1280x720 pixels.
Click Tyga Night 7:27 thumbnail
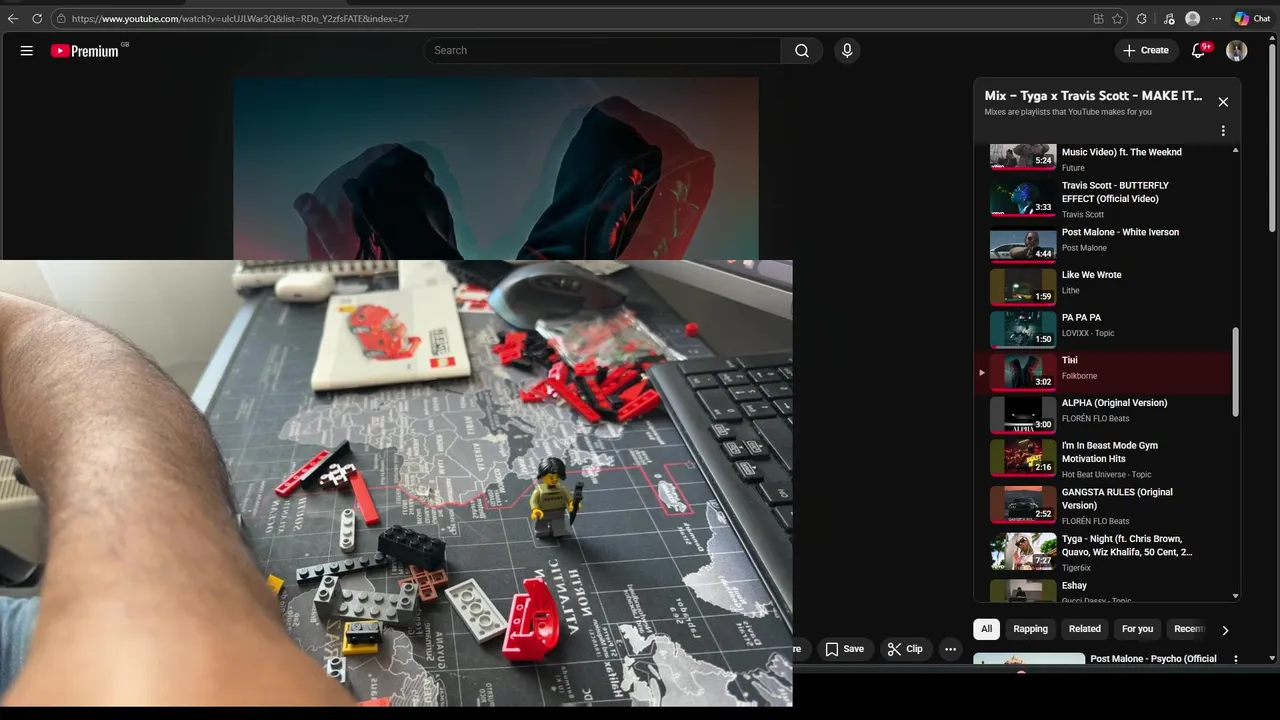tap(1022, 552)
